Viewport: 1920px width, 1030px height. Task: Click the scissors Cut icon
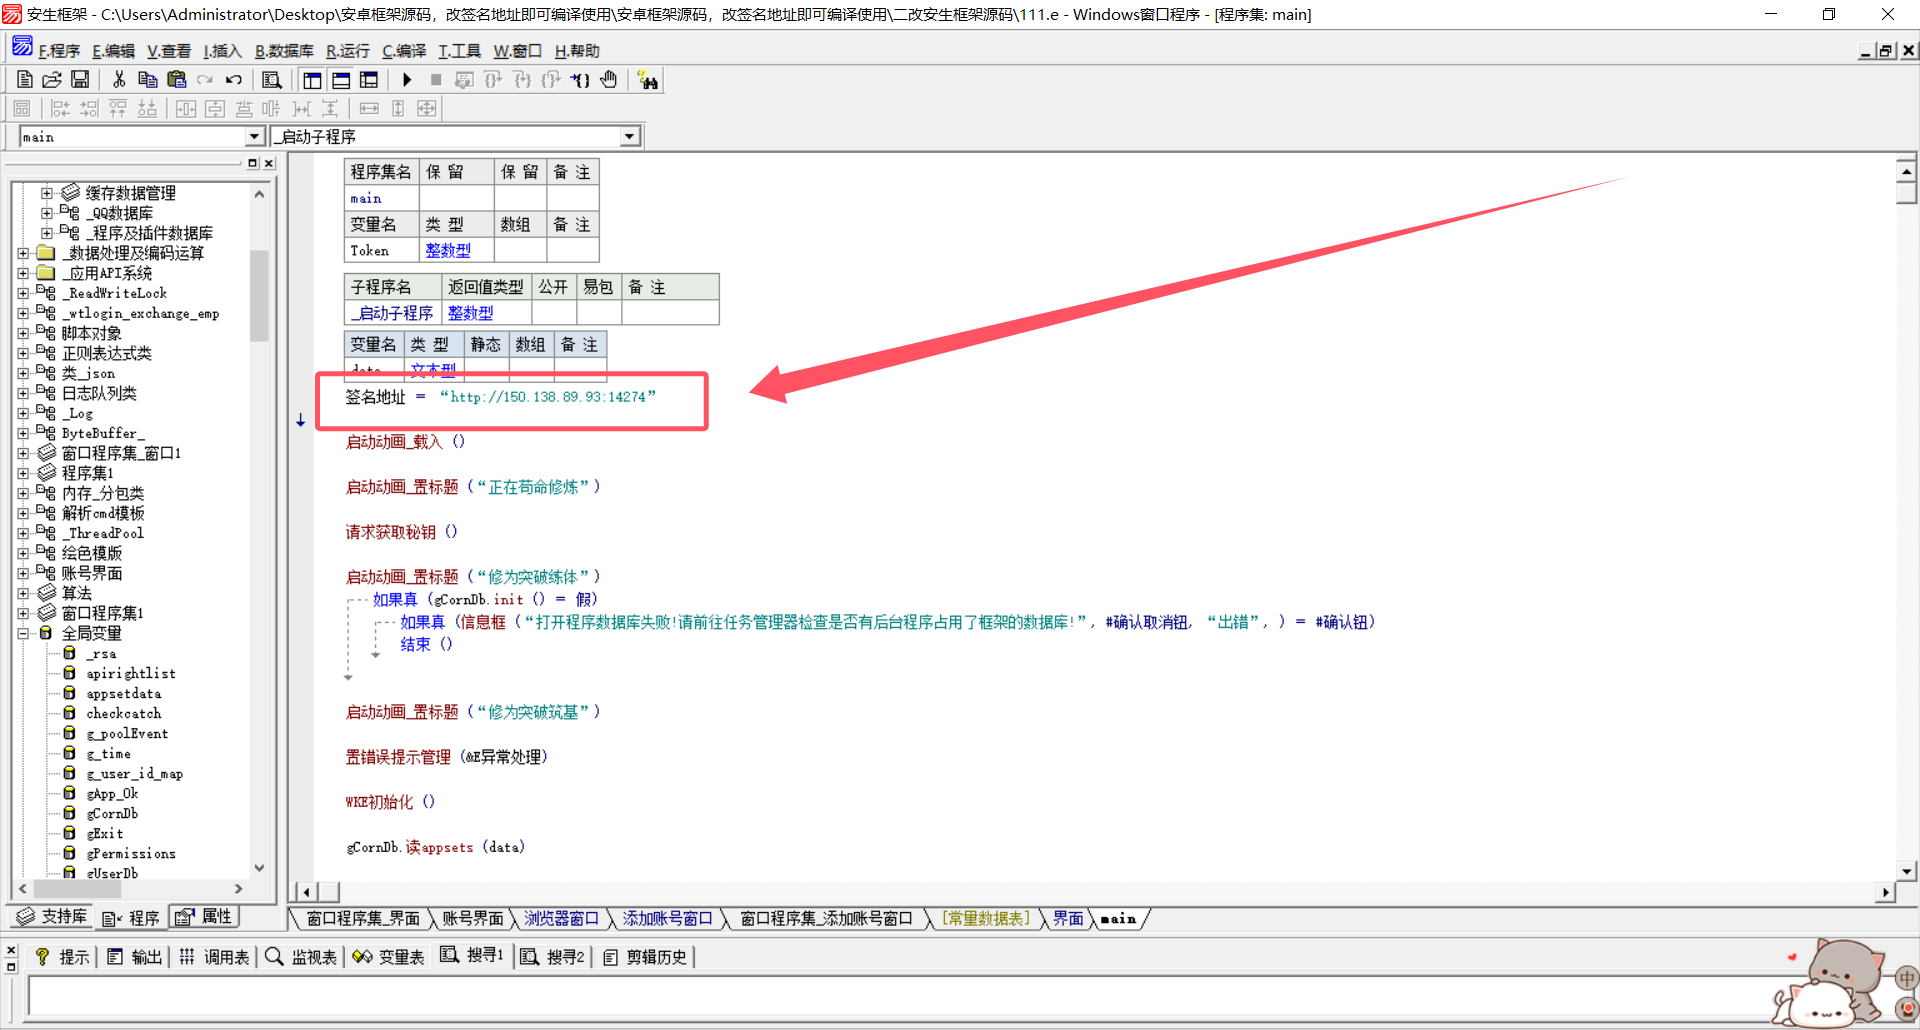pos(119,80)
